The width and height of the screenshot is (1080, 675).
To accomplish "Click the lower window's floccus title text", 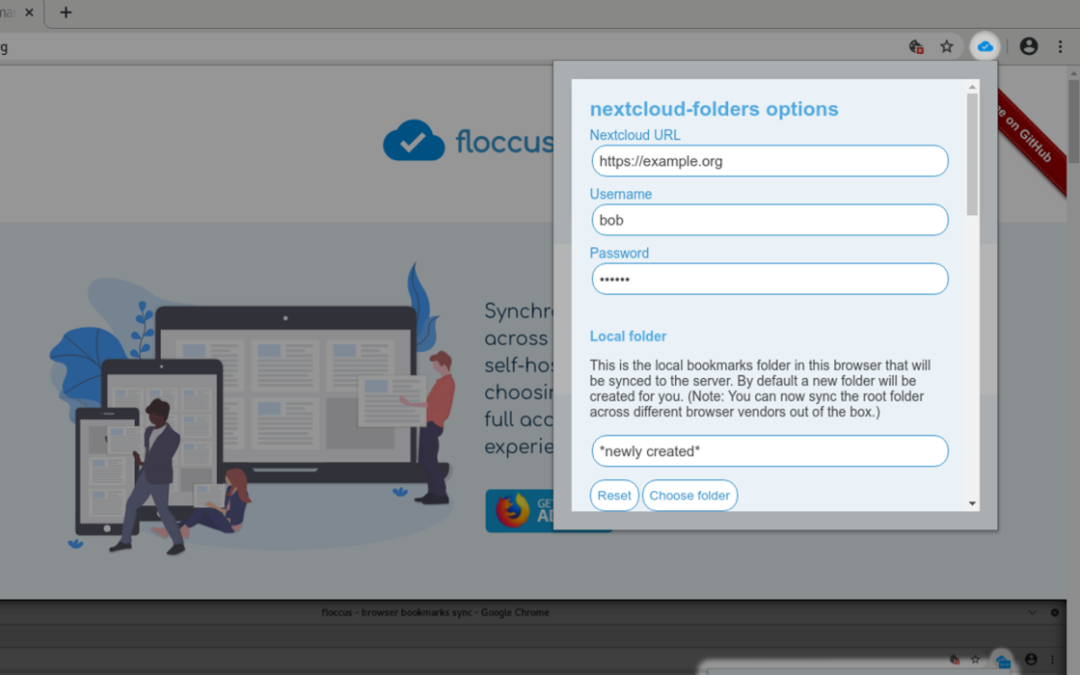I will [x=435, y=612].
